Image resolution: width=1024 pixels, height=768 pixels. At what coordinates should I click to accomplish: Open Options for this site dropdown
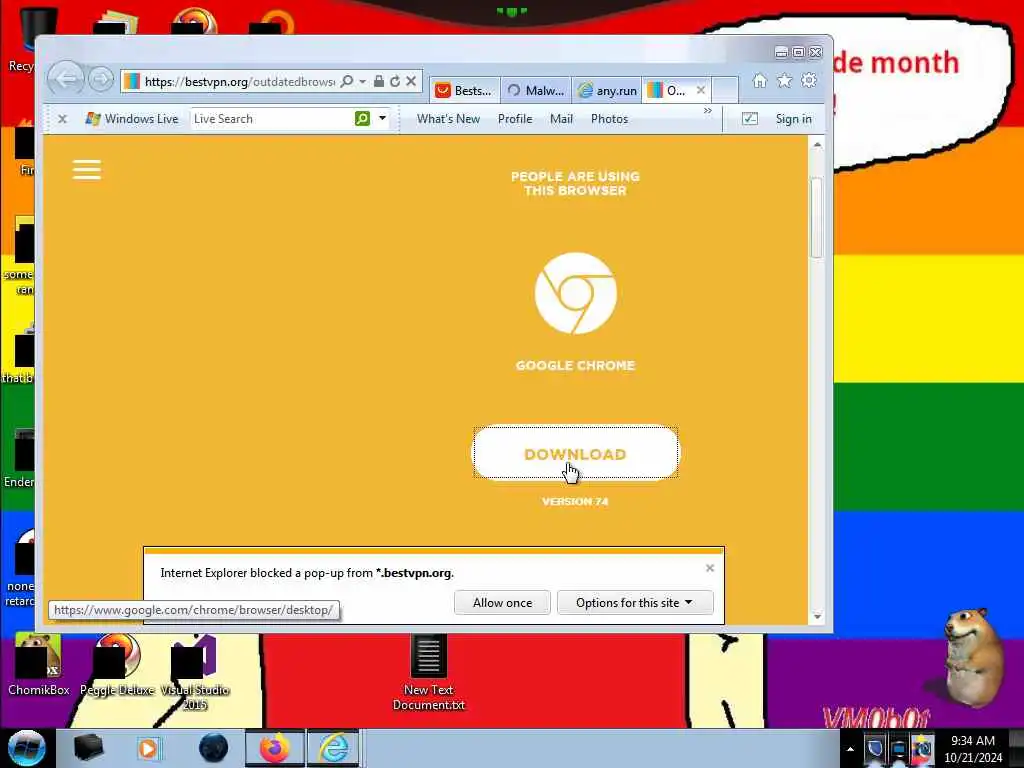coord(635,603)
